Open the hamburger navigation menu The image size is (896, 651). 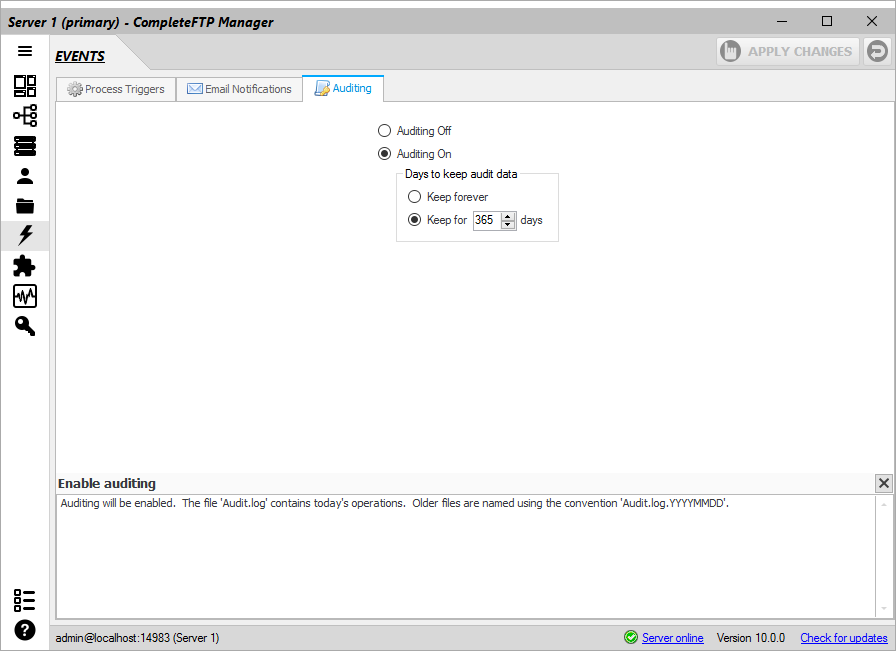pyautogui.click(x=25, y=51)
